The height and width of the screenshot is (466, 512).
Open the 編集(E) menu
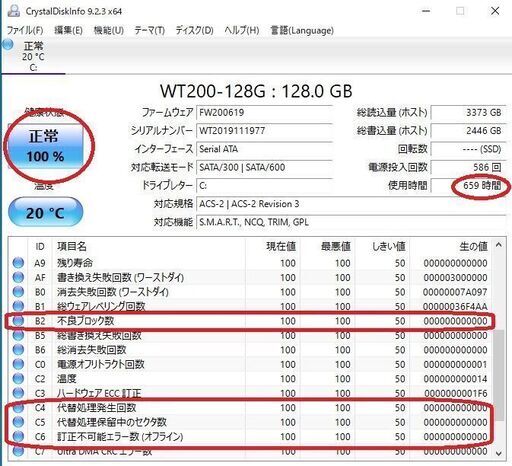68,30
